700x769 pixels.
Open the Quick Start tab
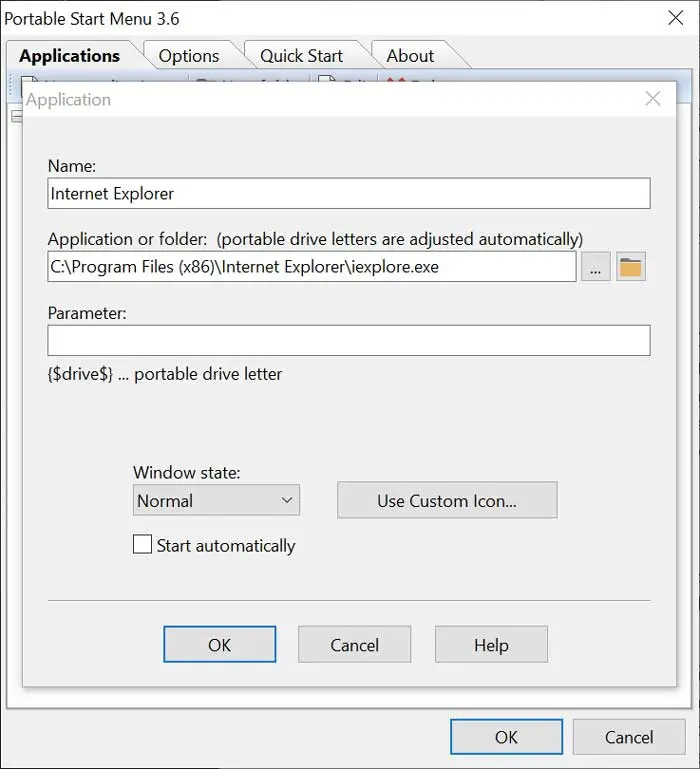click(x=301, y=56)
